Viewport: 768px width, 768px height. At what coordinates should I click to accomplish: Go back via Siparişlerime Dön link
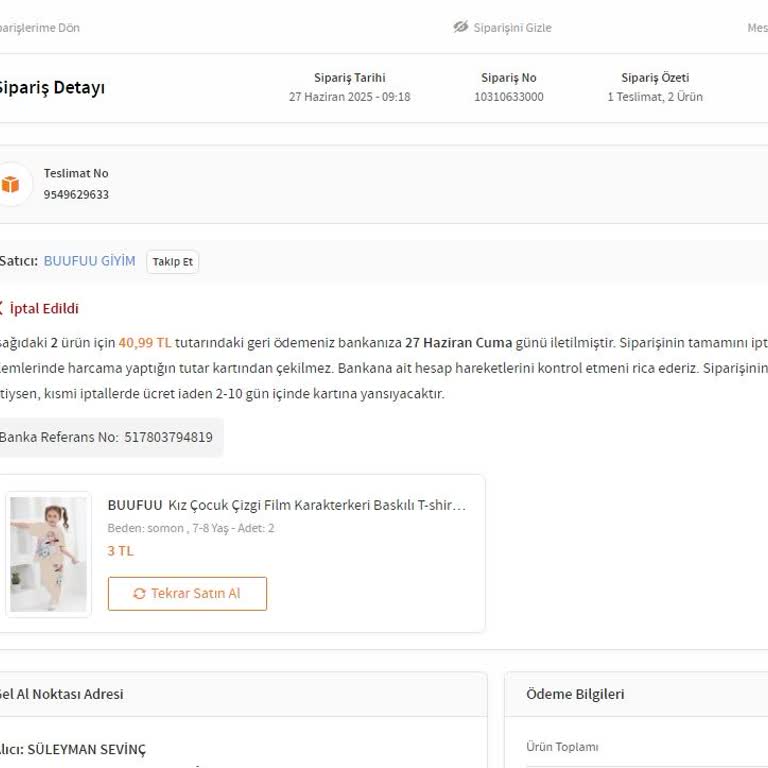click(40, 28)
